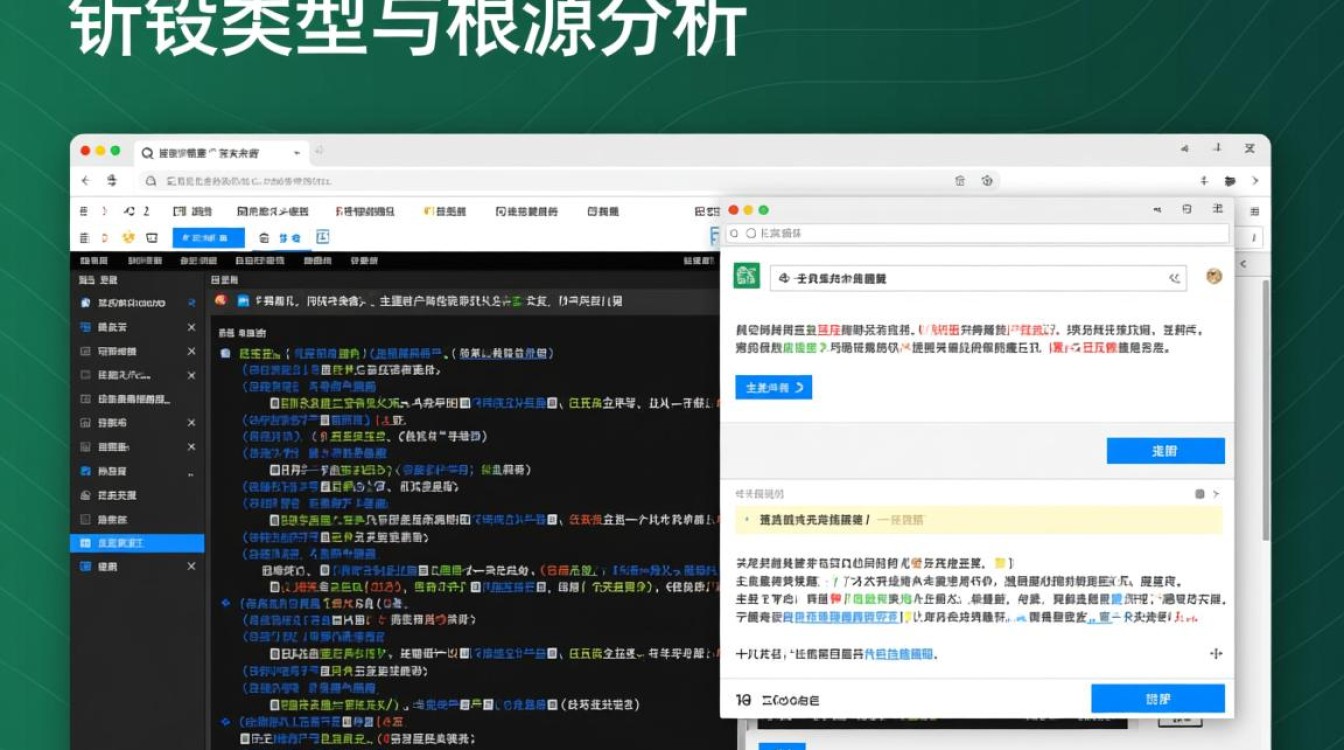Focus the search field atop the popup window
The width and height of the screenshot is (1344, 750).
point(976,233)
